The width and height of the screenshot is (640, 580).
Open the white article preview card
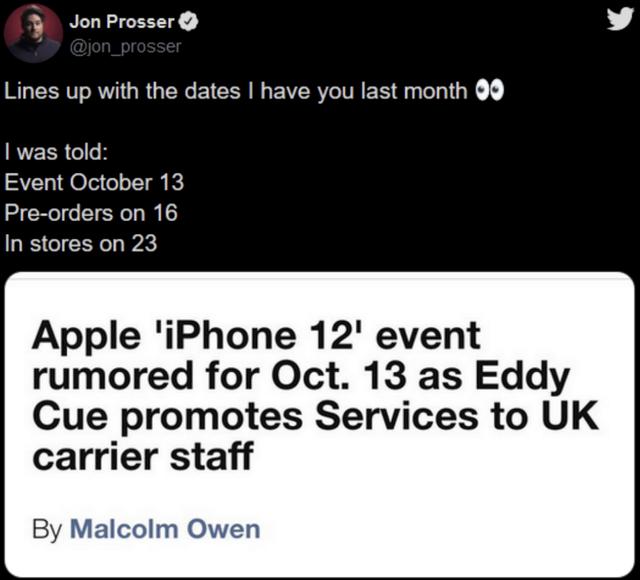320,424
